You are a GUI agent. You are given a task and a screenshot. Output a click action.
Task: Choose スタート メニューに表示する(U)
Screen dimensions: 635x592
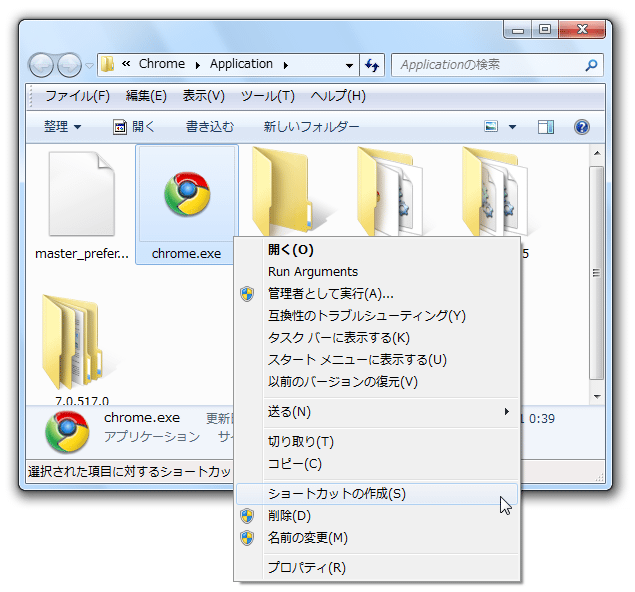point(377,360)
